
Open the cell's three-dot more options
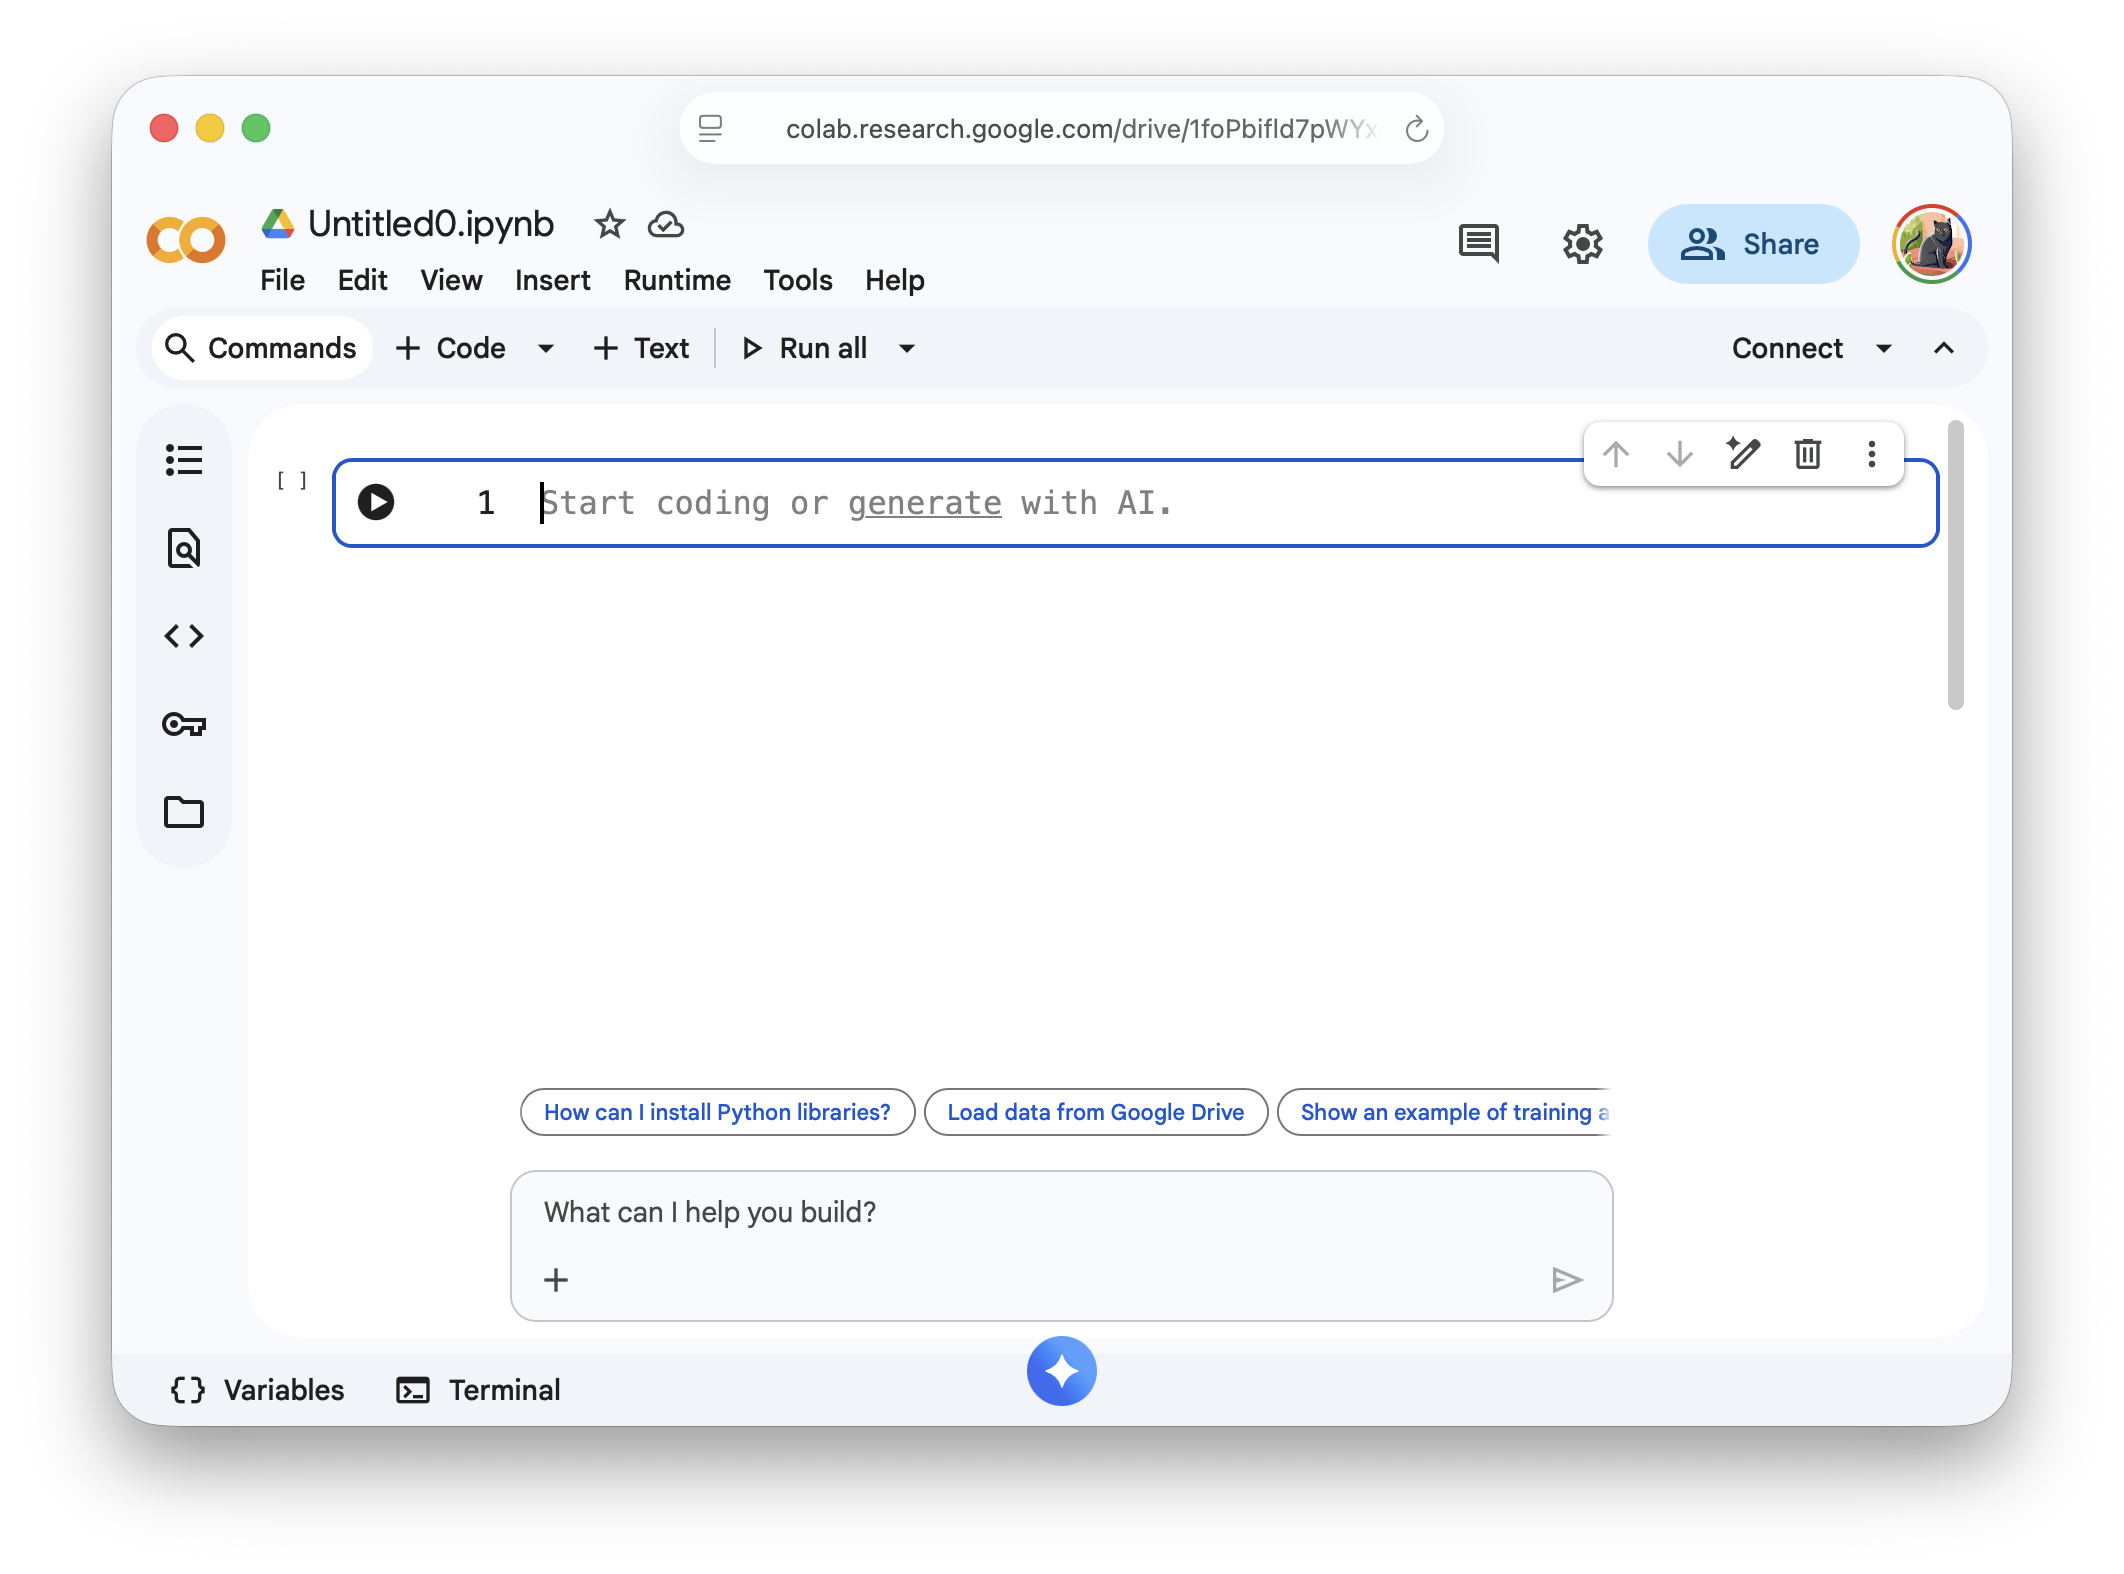[x=1872, y=454]
